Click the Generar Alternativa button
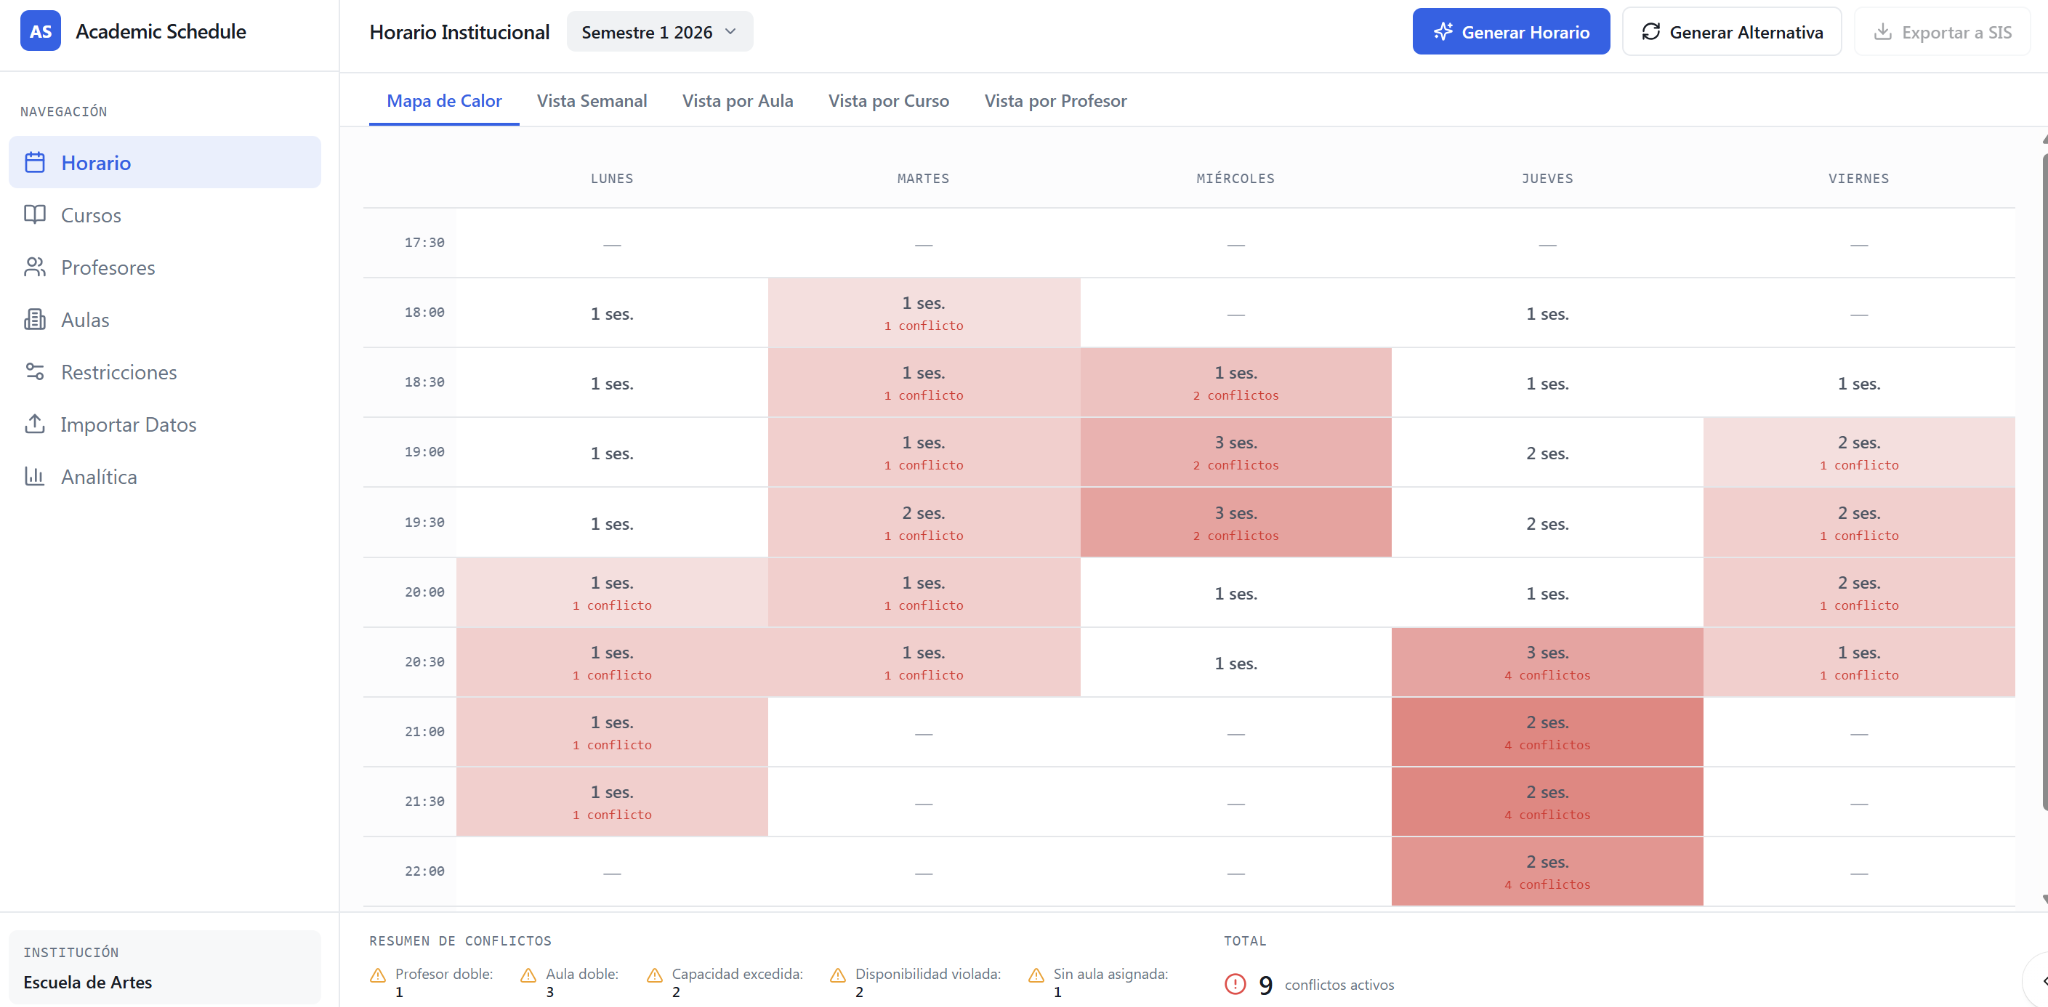The image size is (2048, 1007). (x=1732, y=32)
